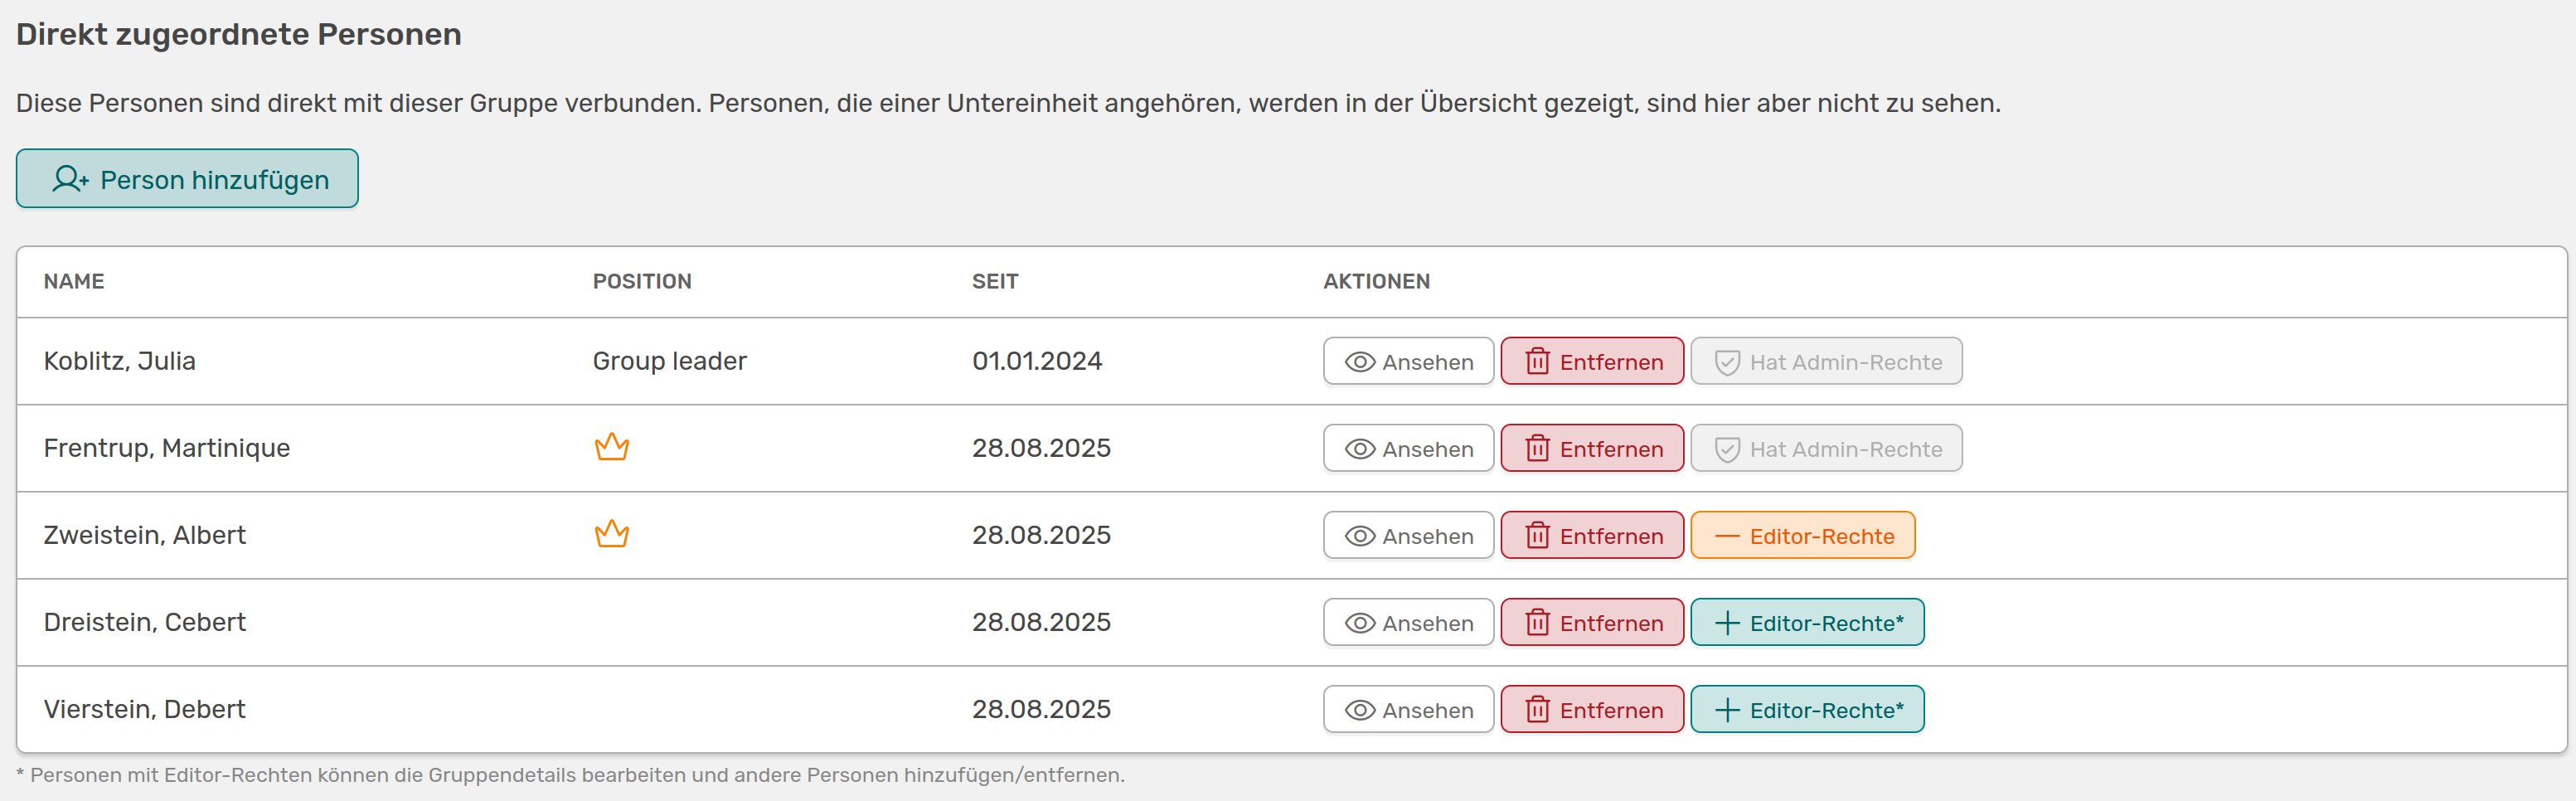Image resolution: width=2576 pixels, height=801 pixels.
Task: Select the Koblitz, Julia name cell
Action: click(120, 361)
